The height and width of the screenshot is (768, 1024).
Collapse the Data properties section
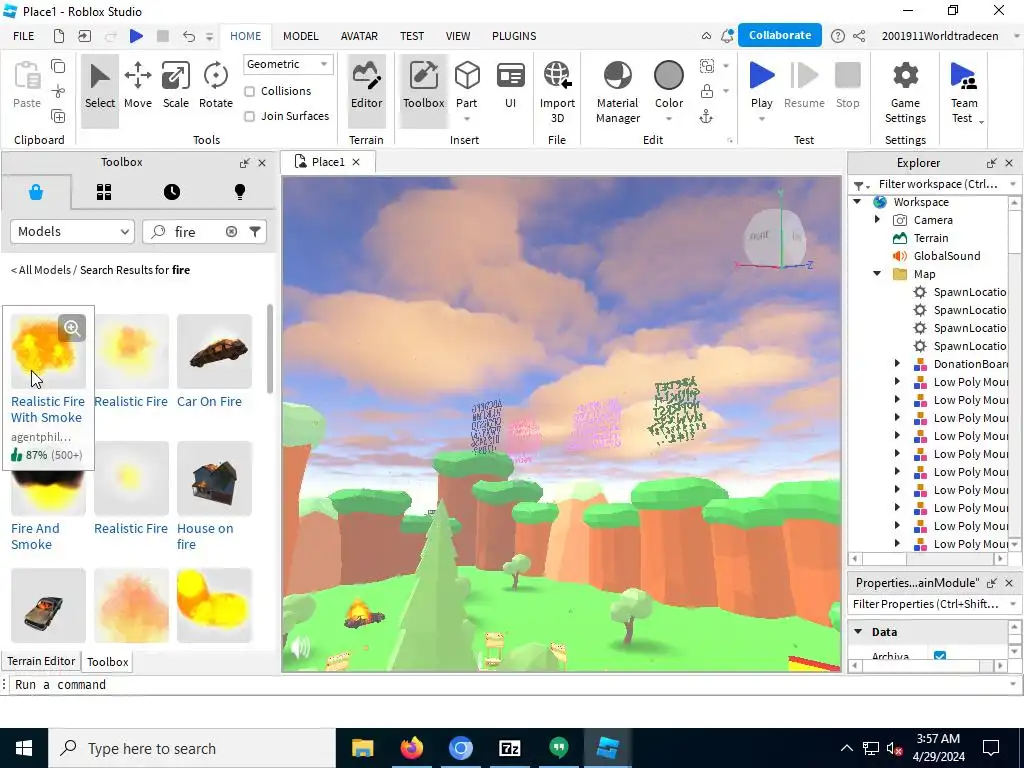858,632
